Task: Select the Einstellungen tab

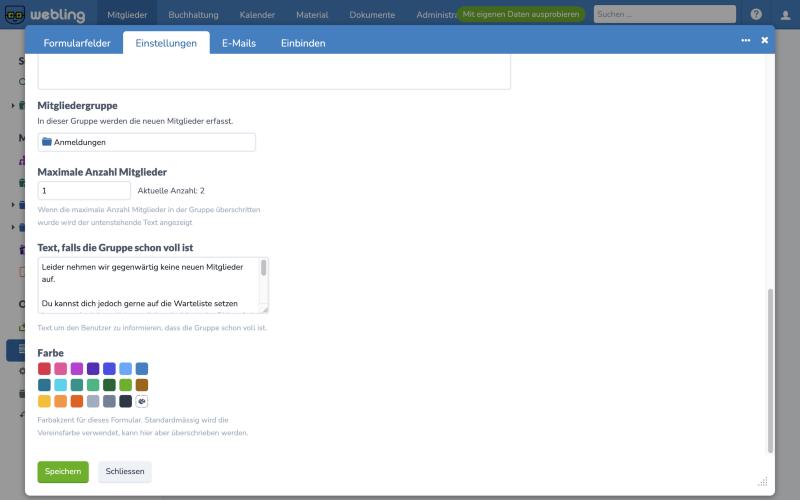Action: (166, 43)
